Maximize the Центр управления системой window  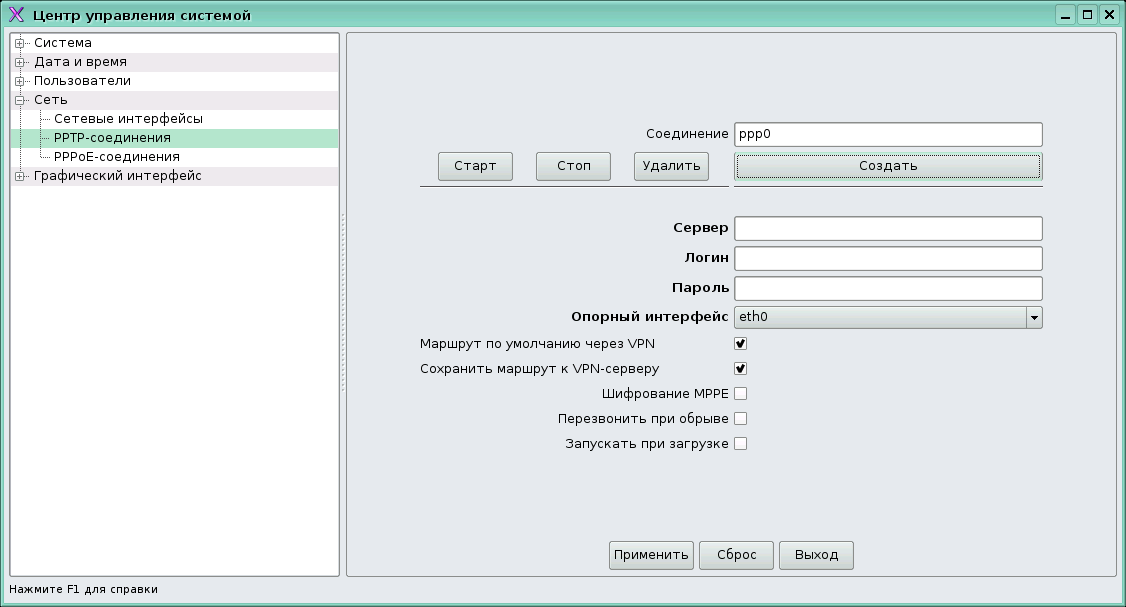(x=1087, y=15)
